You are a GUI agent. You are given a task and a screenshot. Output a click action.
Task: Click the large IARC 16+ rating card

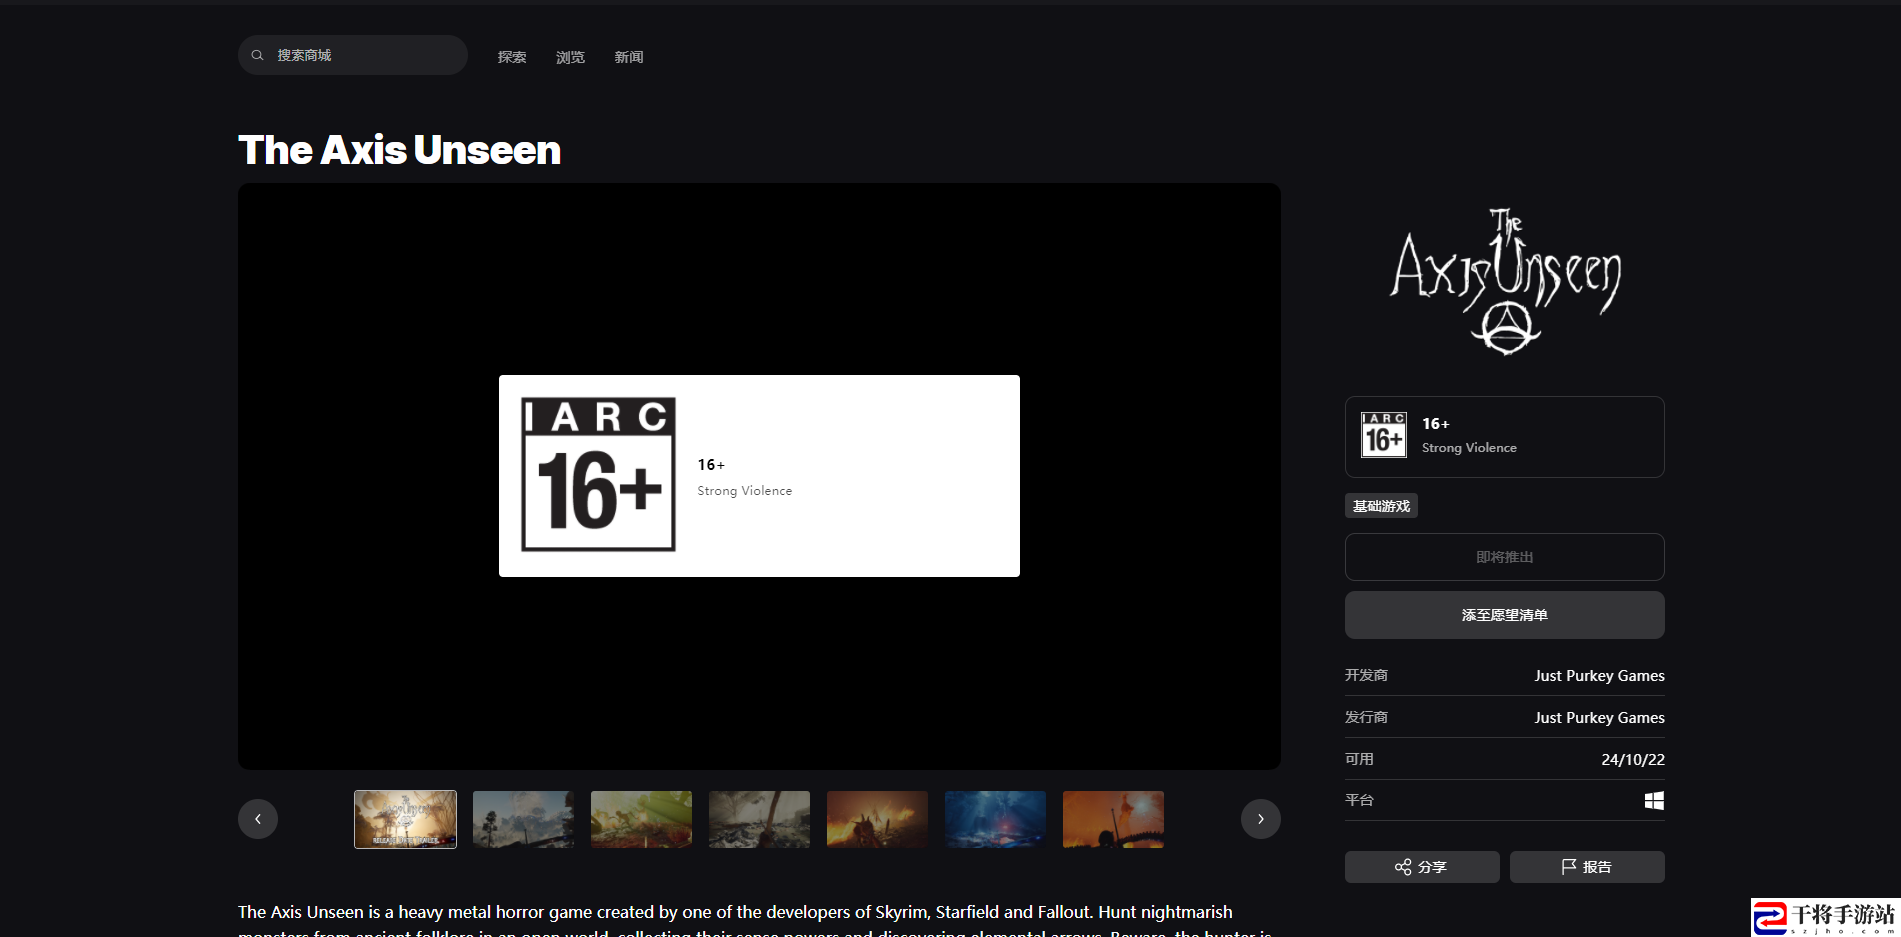pos(759,476)
